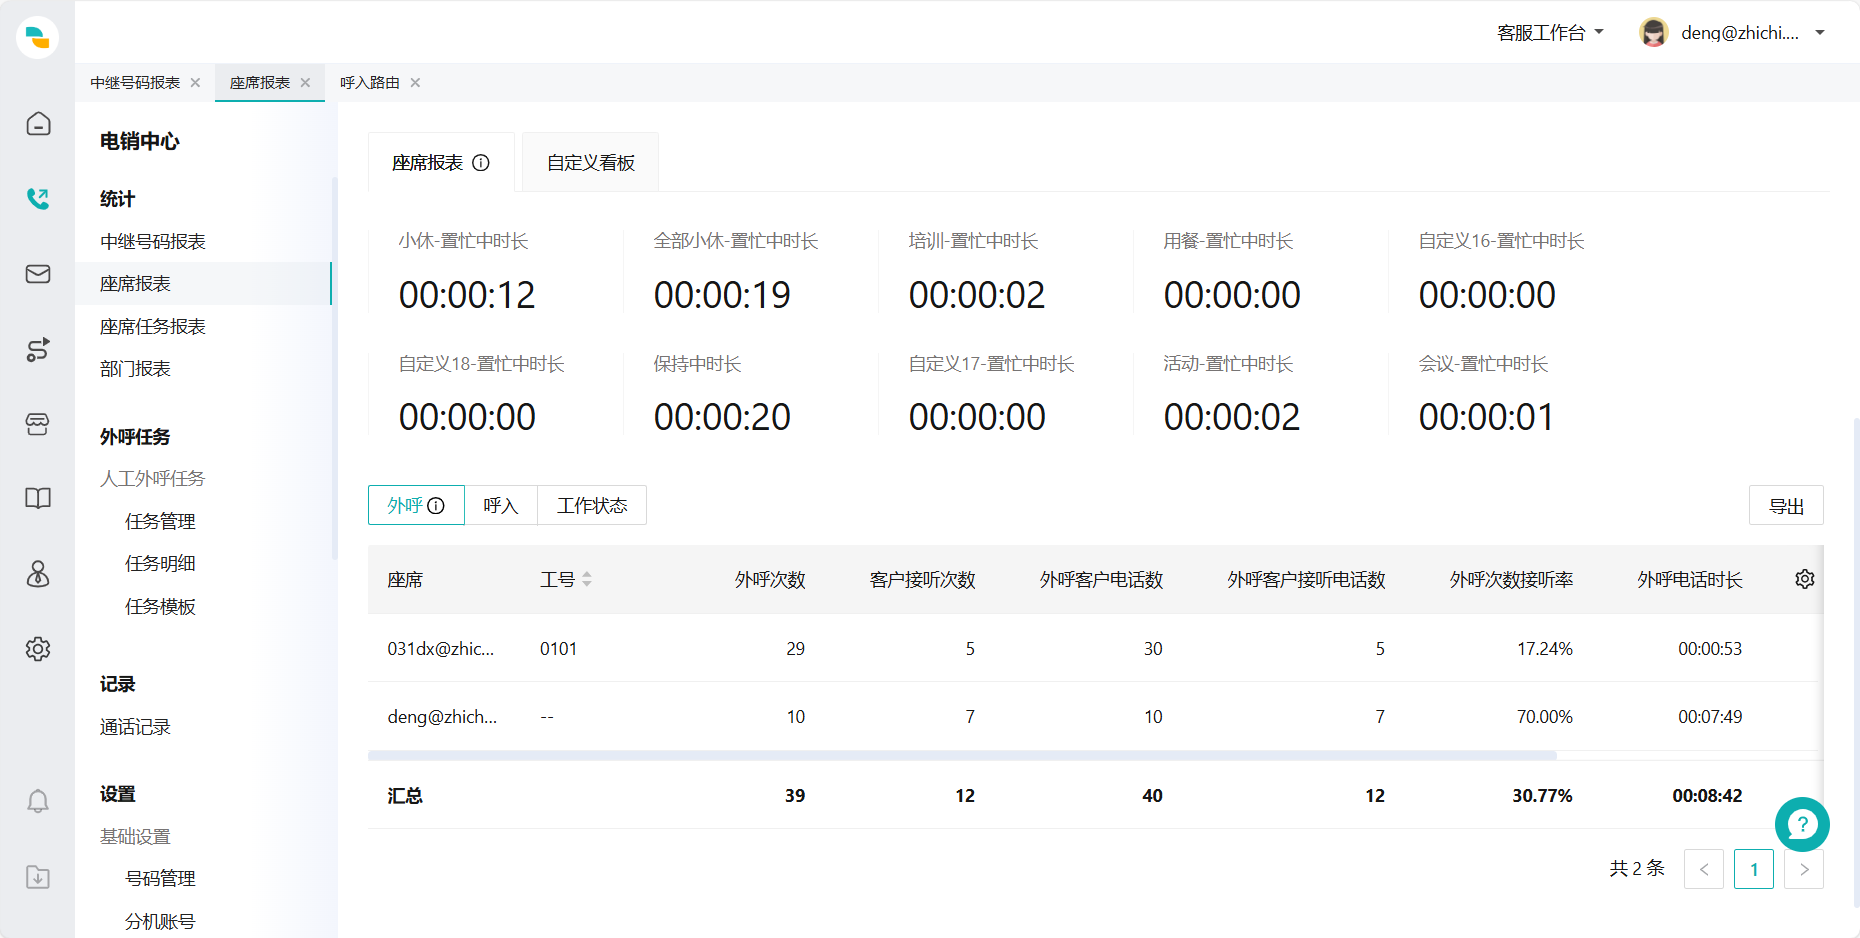Open the call center phone icon
Viewport: 1860px width, 938px height.
[38, 199]
